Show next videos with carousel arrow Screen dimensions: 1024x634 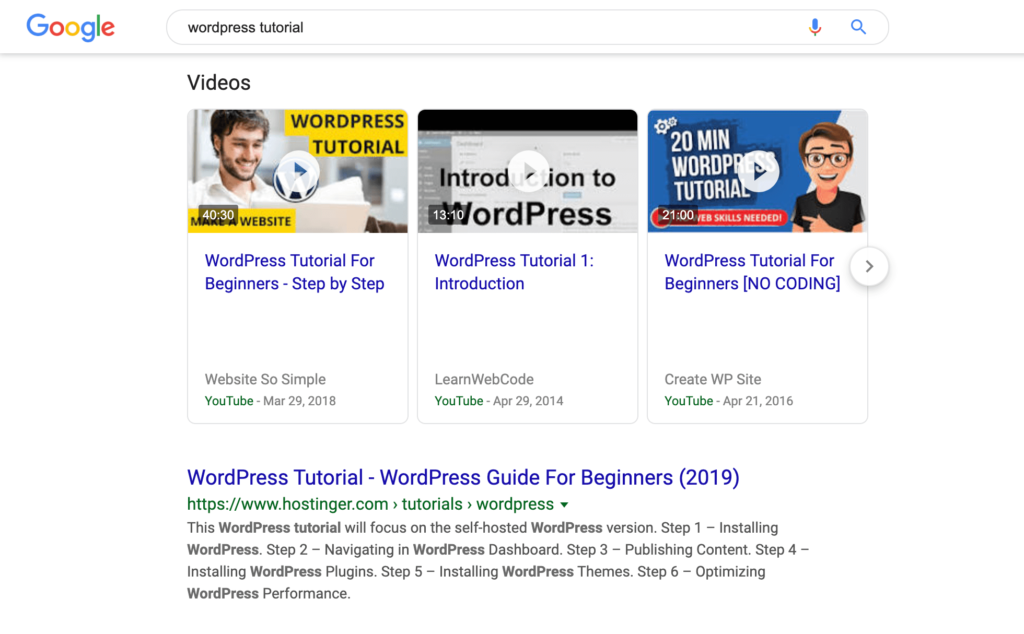coord(869,266)
